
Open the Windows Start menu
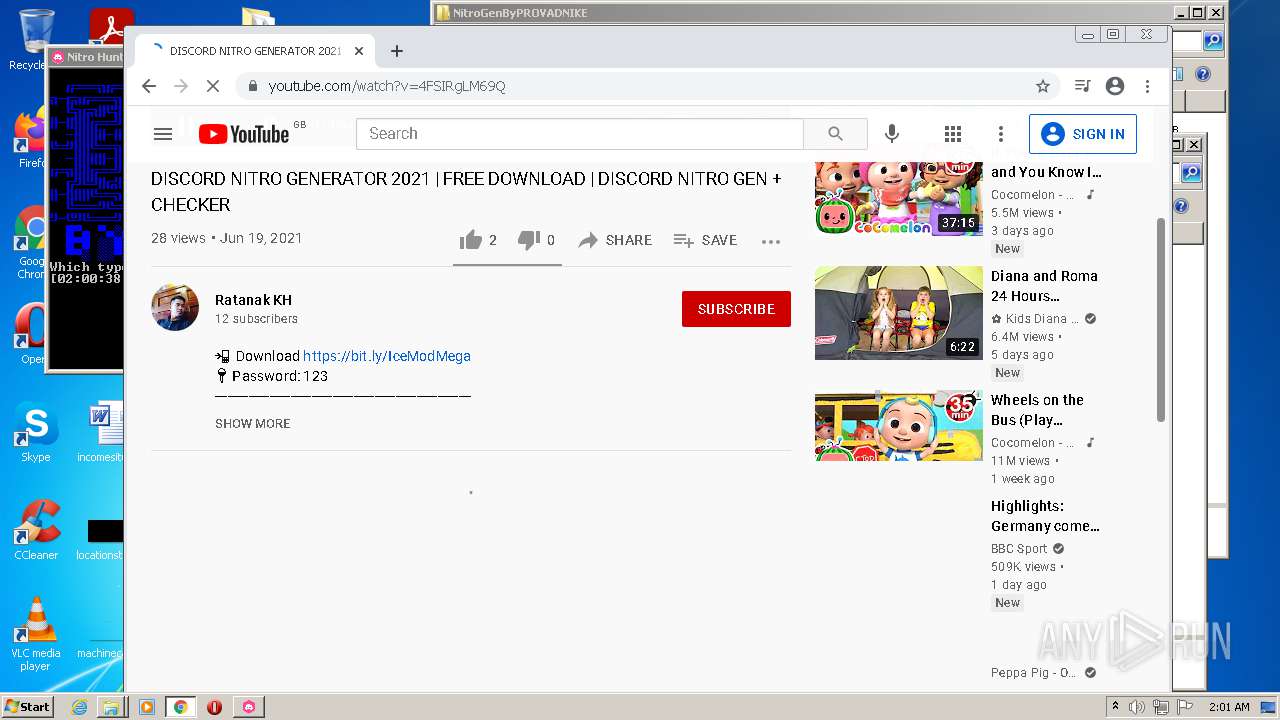28,707
